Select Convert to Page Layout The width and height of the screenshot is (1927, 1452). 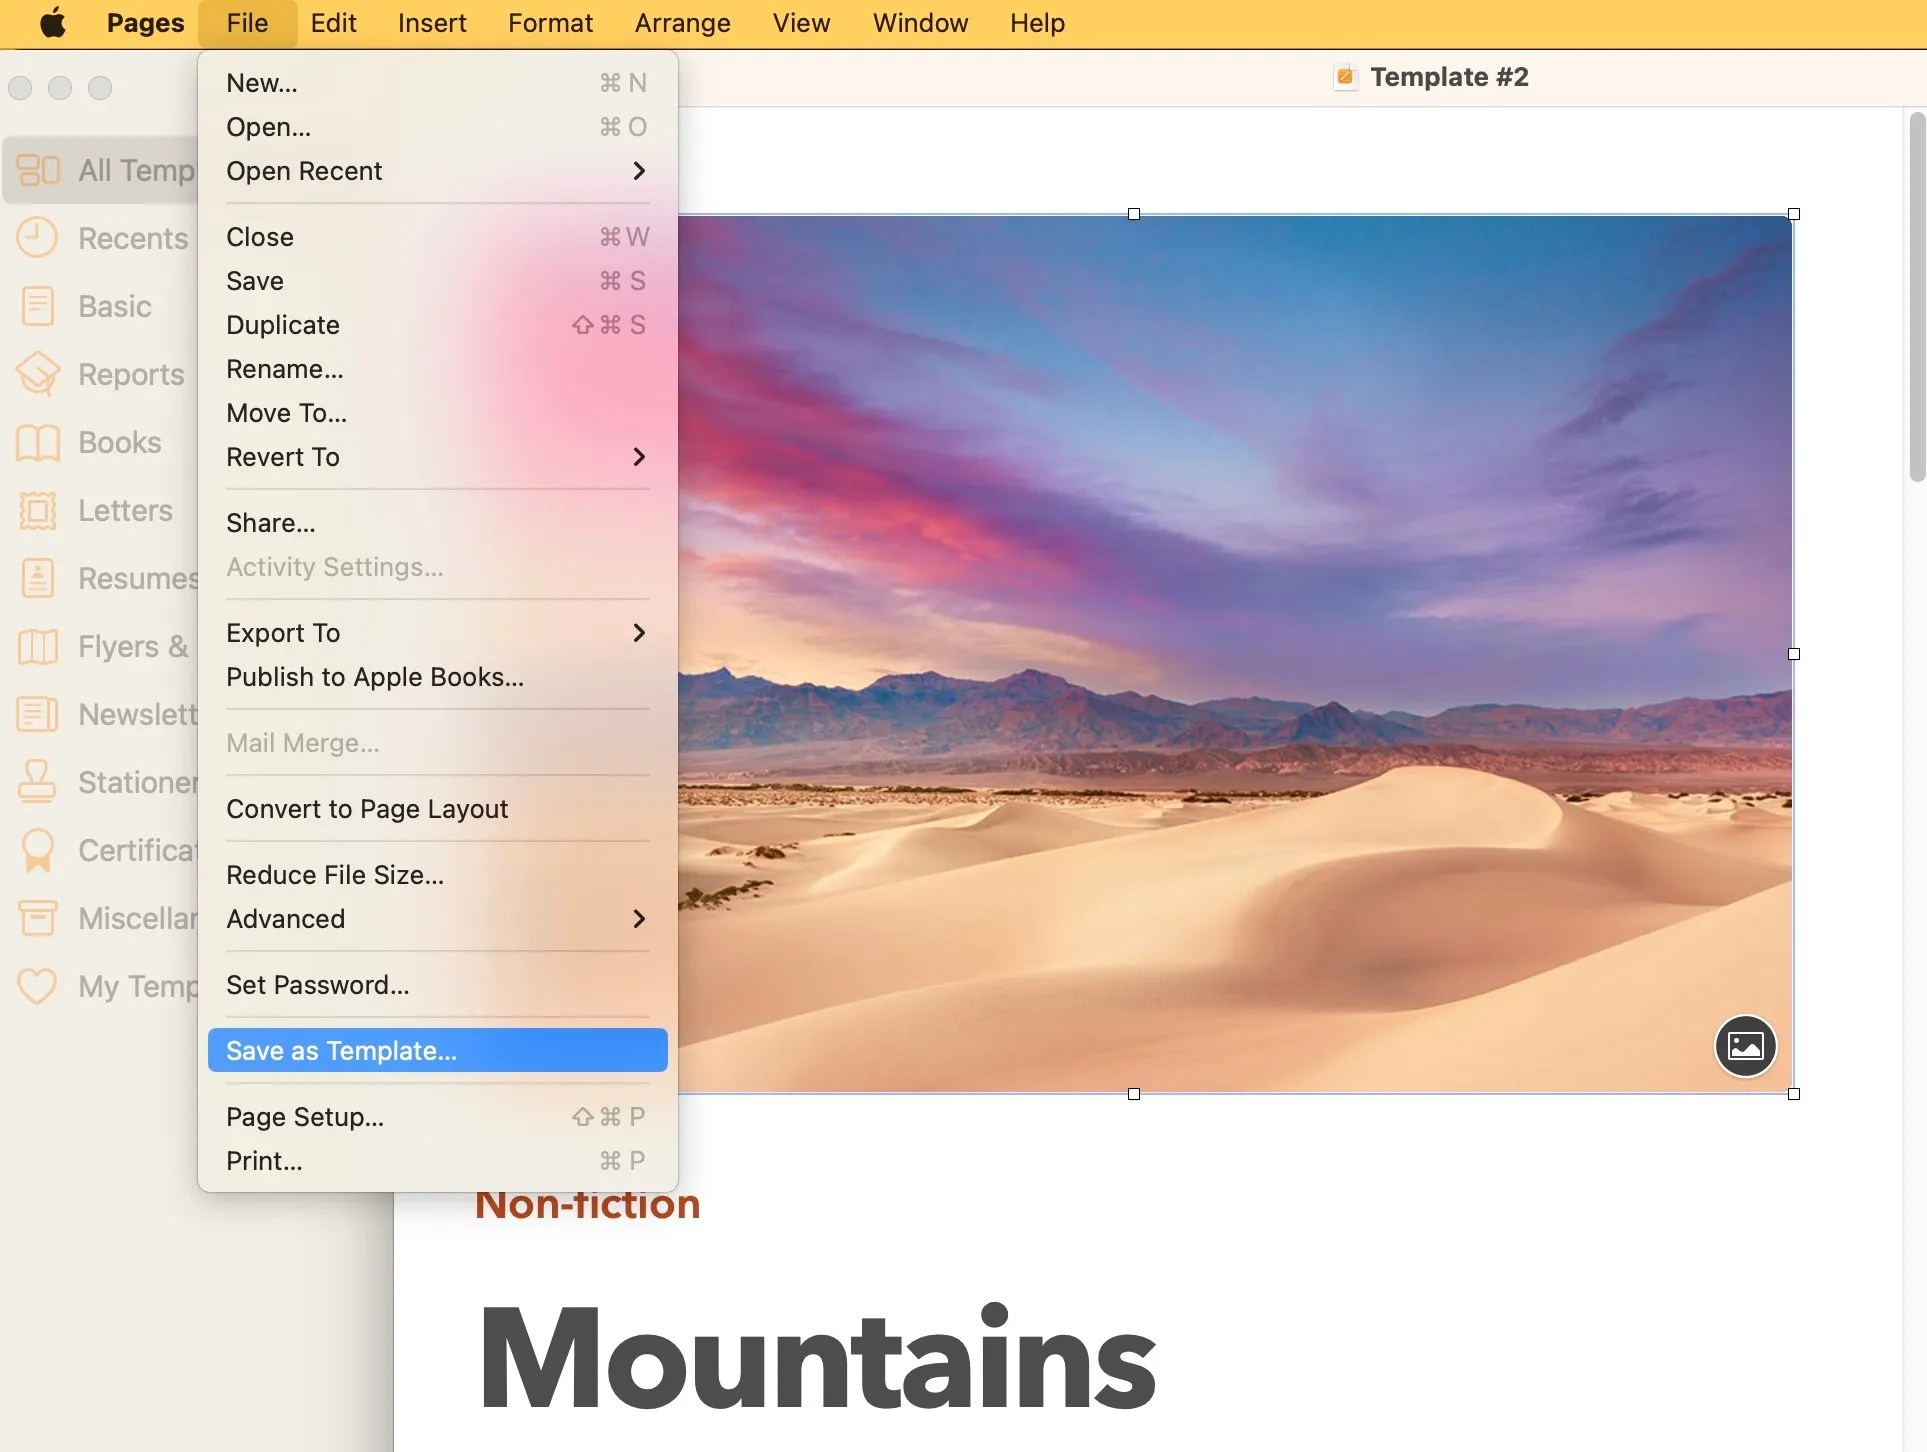click(367, 809)
